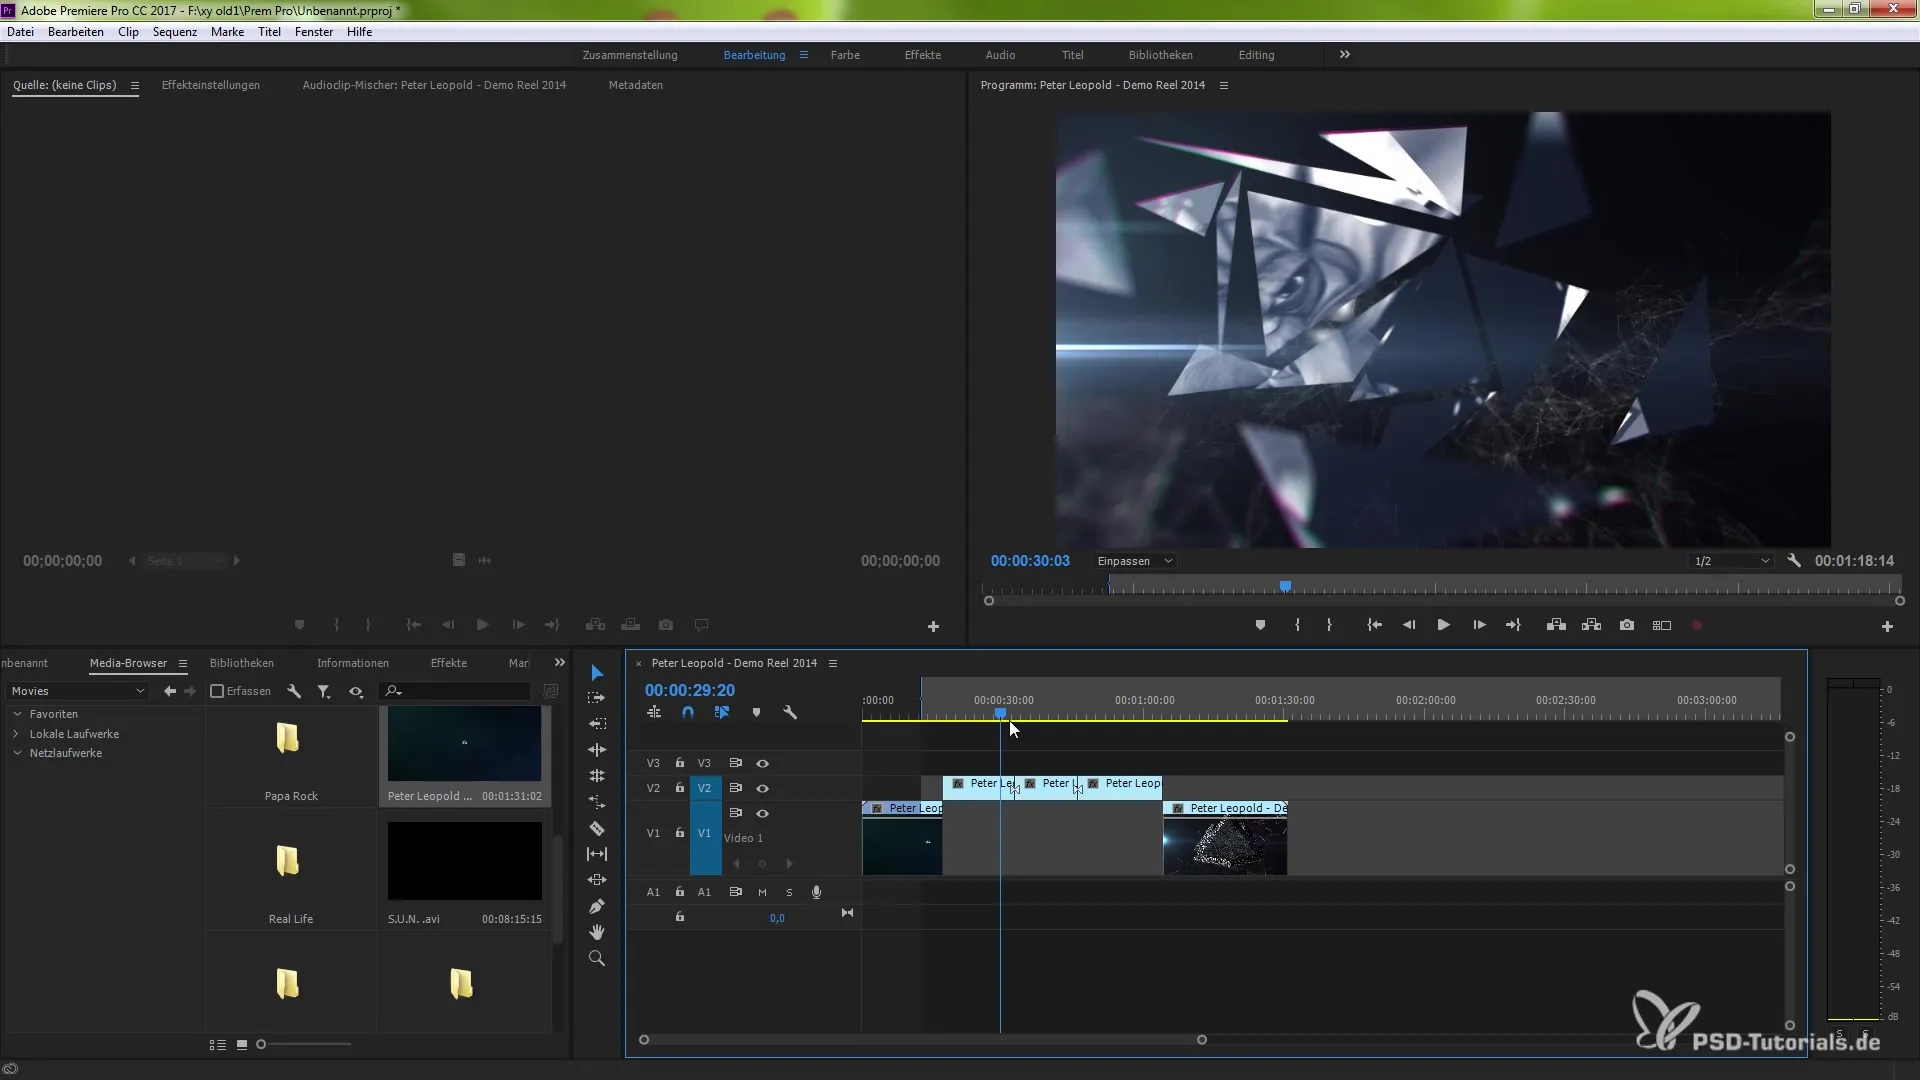1920x1080 pixels.
Task: Select the Selection tool arrow
Action: coord(597,672)
